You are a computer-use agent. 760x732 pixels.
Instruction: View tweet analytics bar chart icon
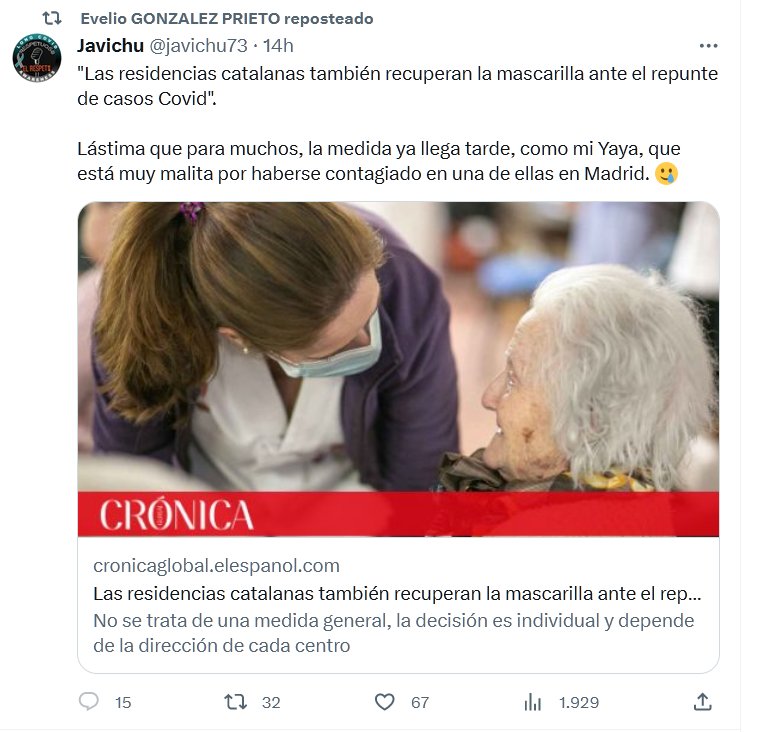[532, 701]
